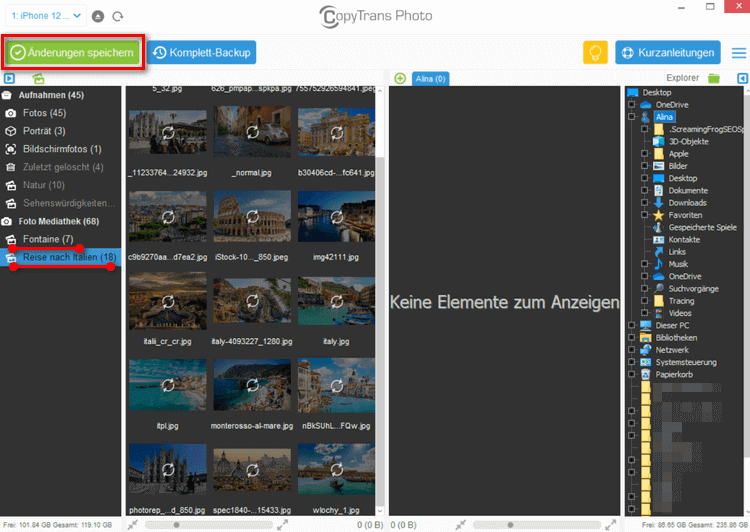The image size is (750, 532).
Task: Select the Netzwerk item
Action: tap(672, 350)
